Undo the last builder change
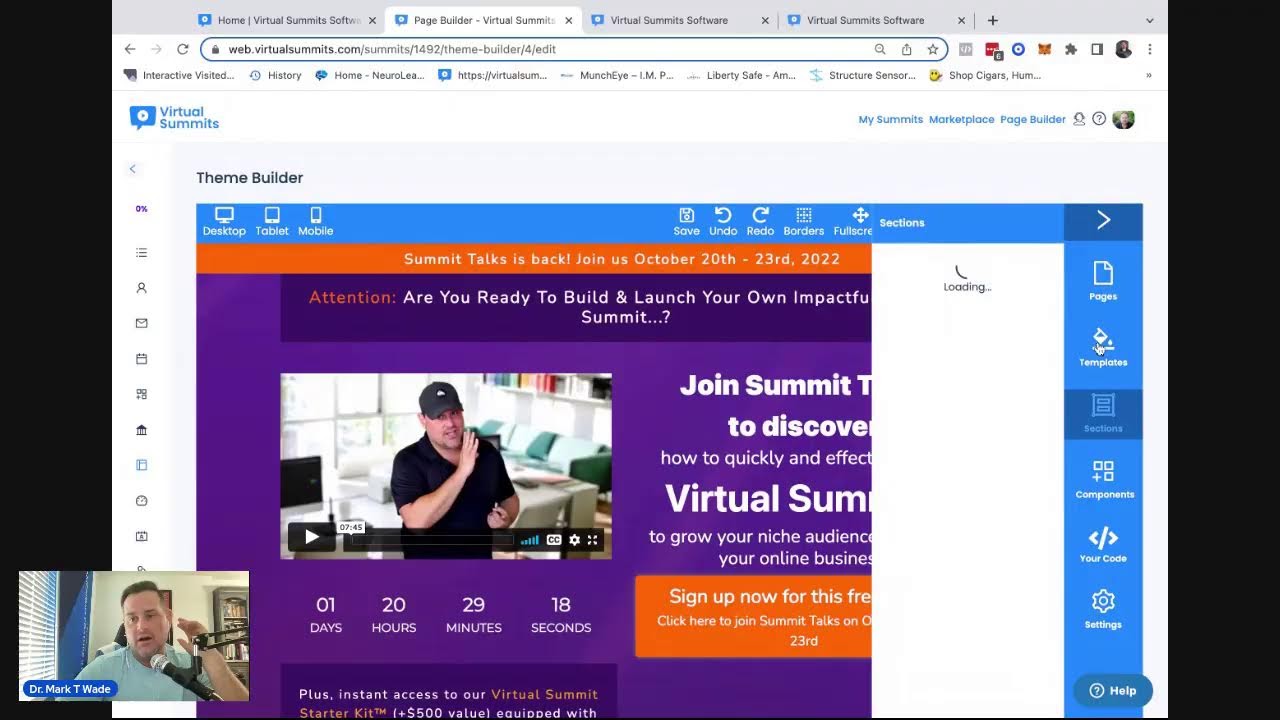 click(723, 222)
